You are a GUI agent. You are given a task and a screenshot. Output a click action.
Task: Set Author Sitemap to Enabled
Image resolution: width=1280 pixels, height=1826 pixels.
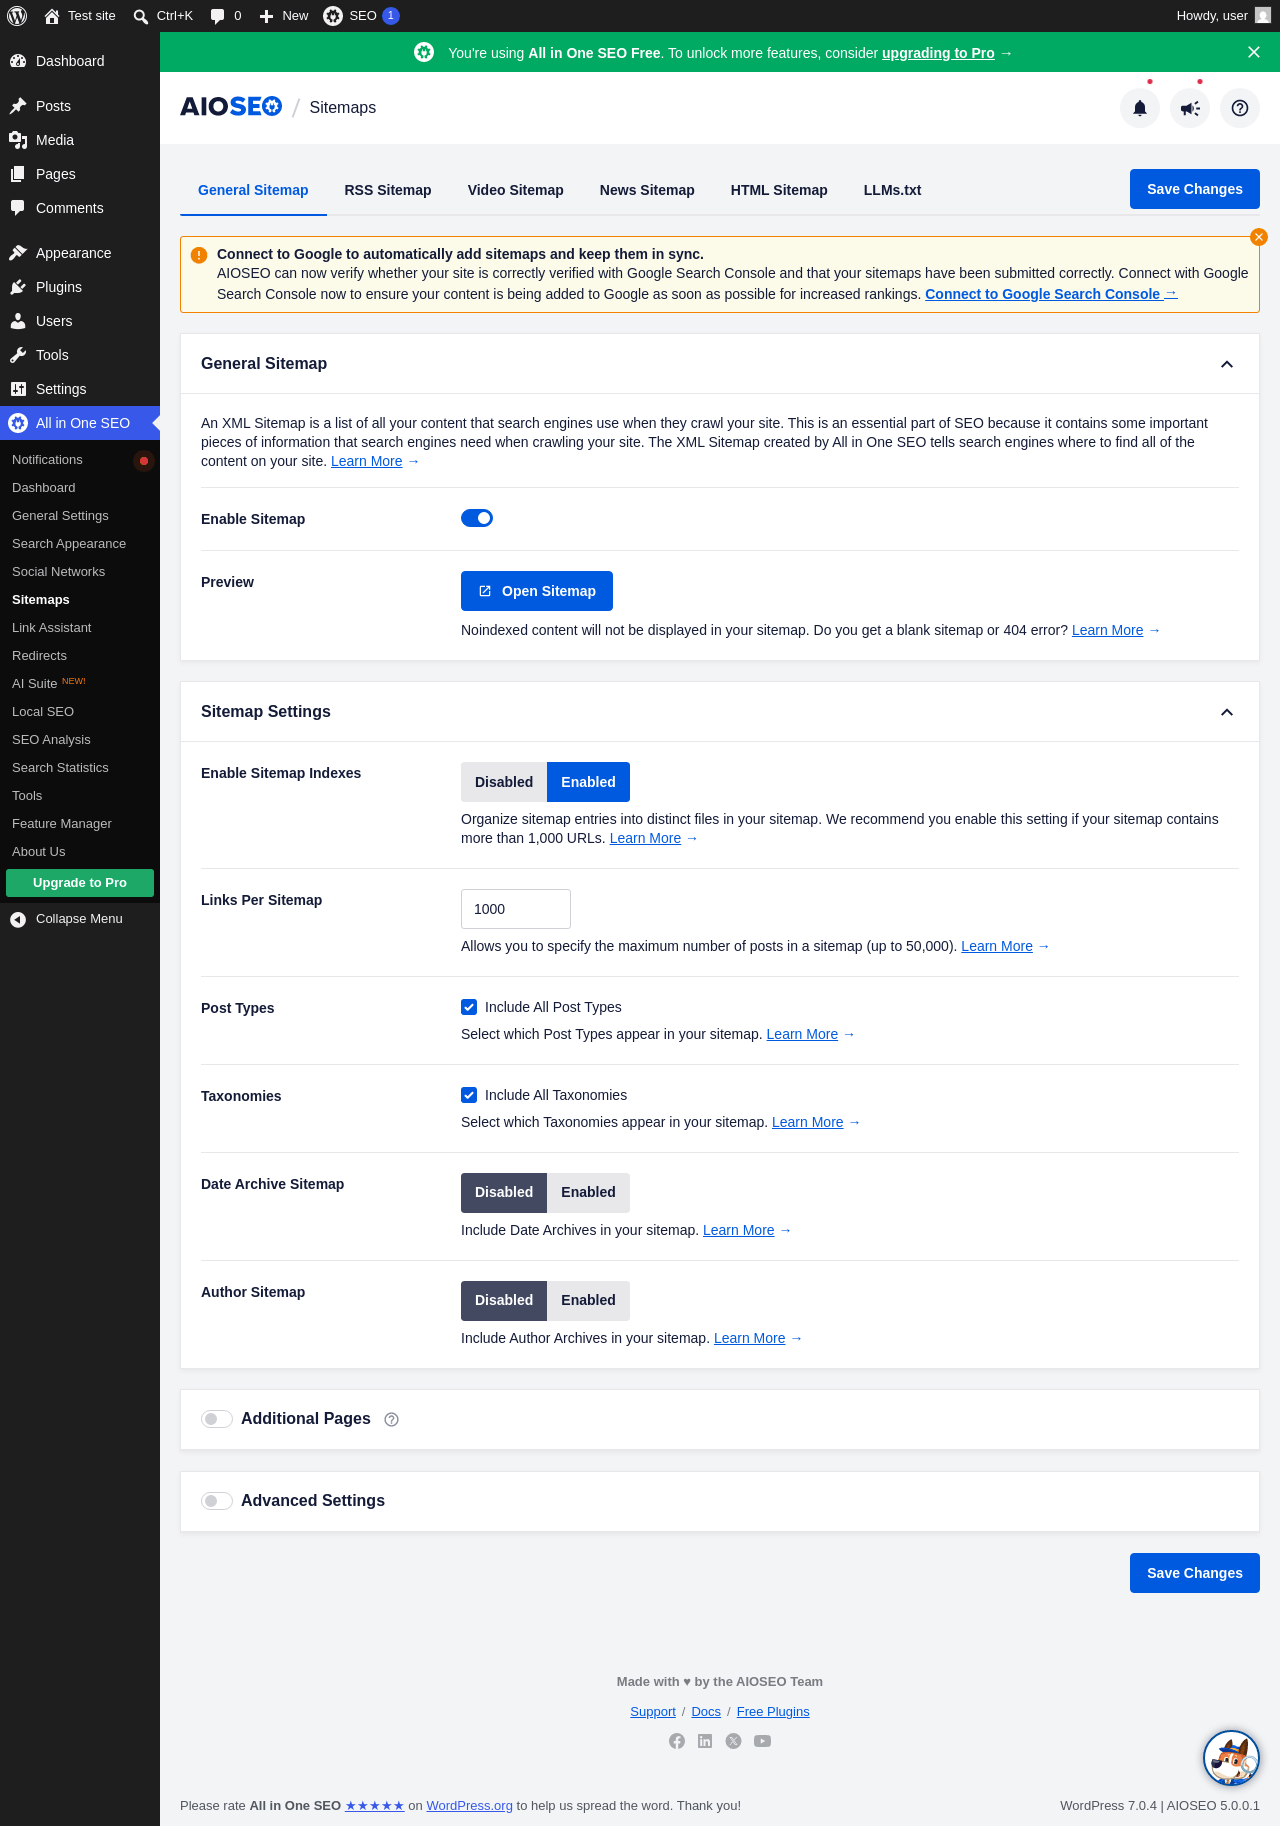(588, 1300)
